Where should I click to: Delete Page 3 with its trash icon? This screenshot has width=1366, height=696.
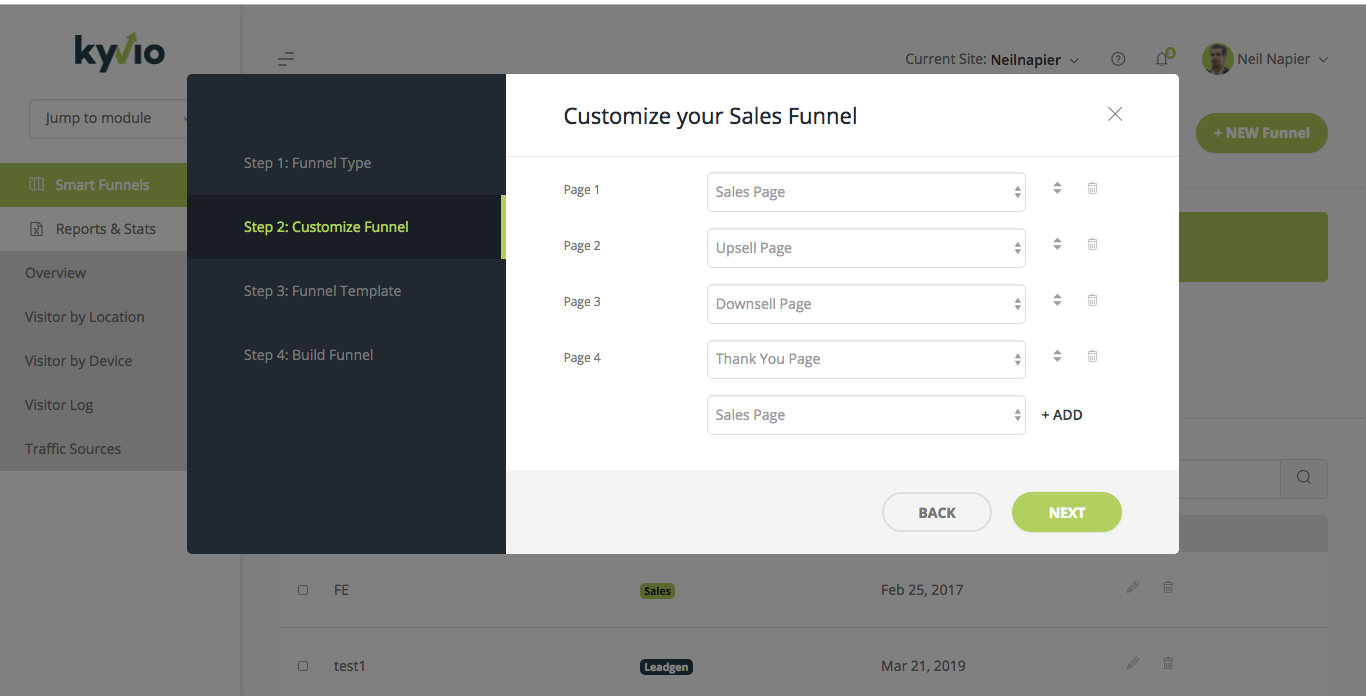tap(1092, 300)
